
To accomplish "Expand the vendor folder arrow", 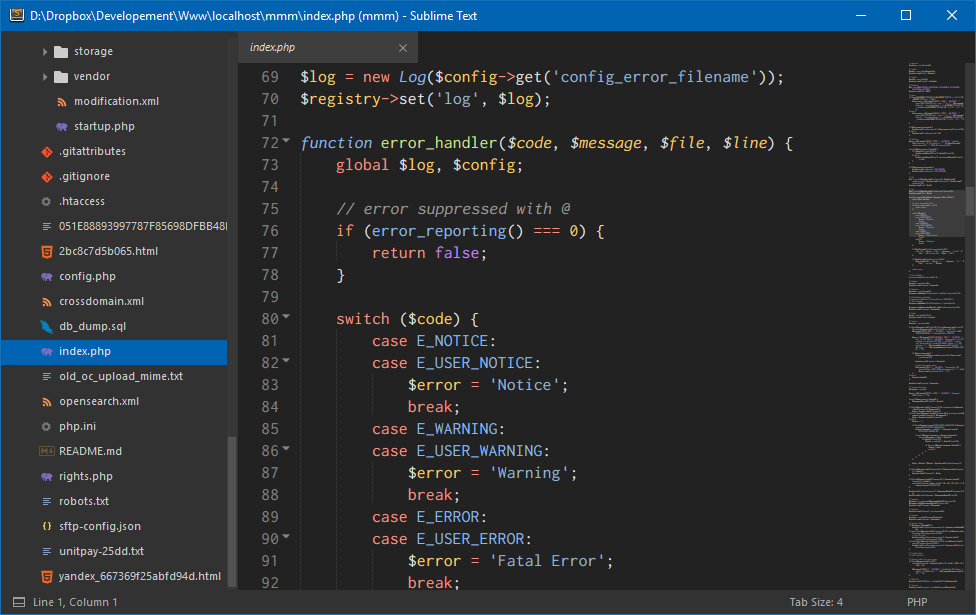I will (44, 77).
